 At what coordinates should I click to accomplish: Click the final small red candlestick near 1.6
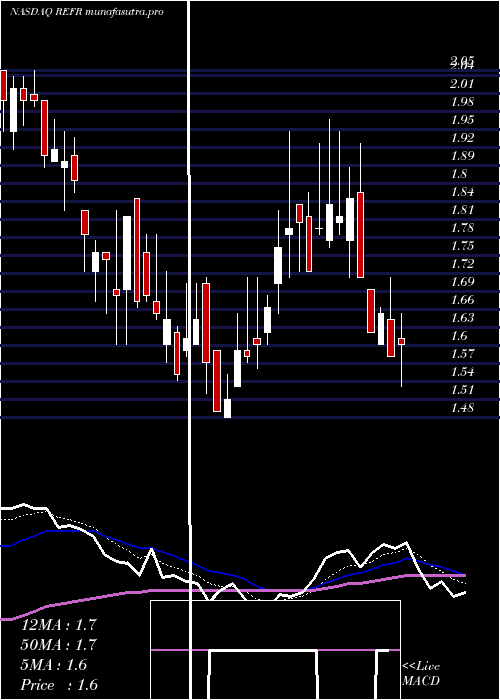click(x=401, y=341)
